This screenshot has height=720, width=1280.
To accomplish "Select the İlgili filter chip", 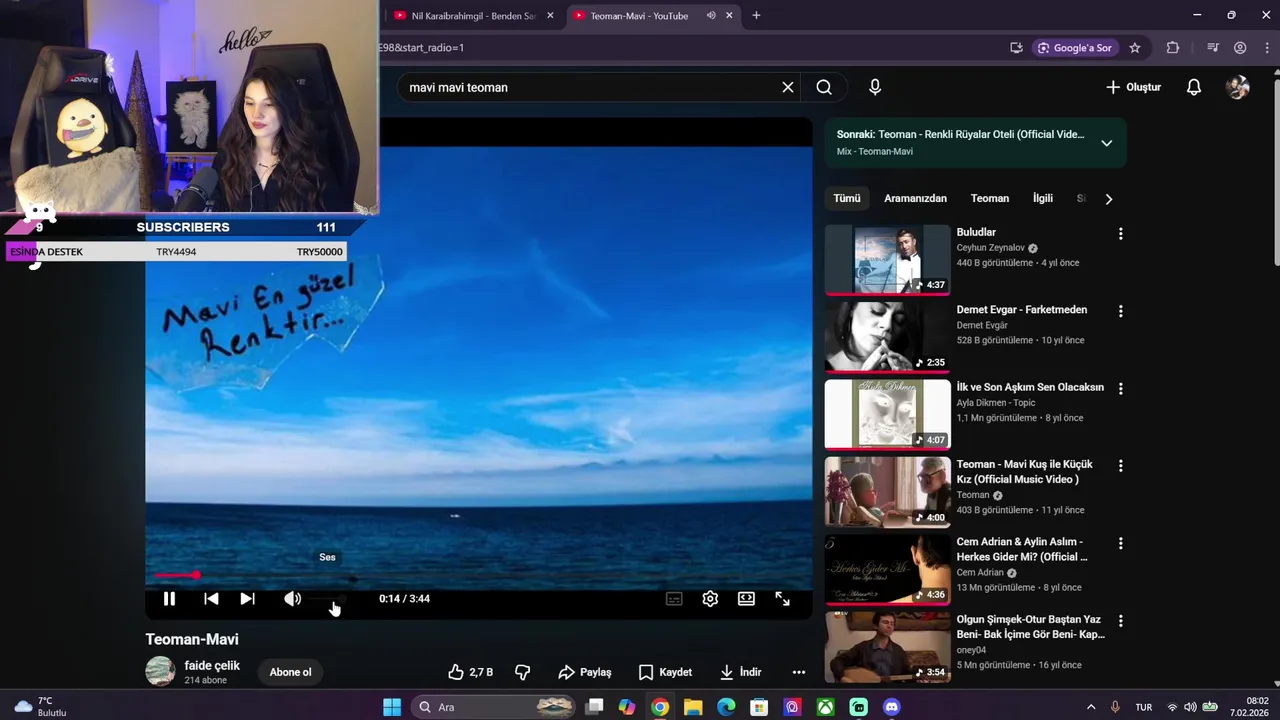I will pyautogui.click(x=1043, y=198).
